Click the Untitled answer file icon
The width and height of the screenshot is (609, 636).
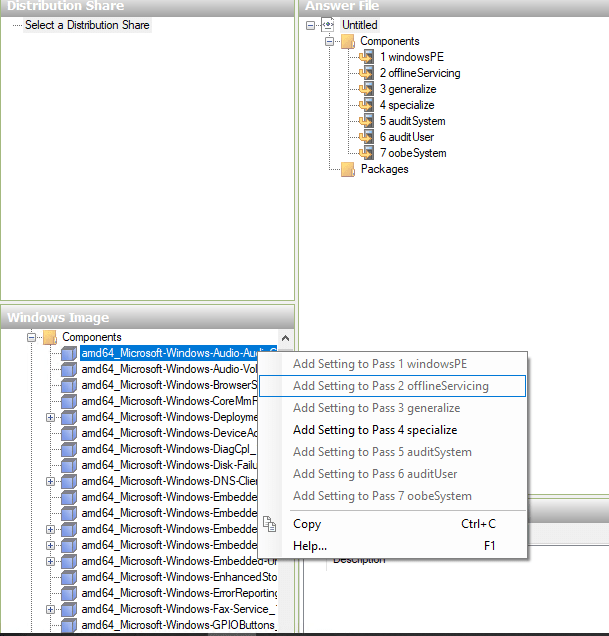(328, 25)
